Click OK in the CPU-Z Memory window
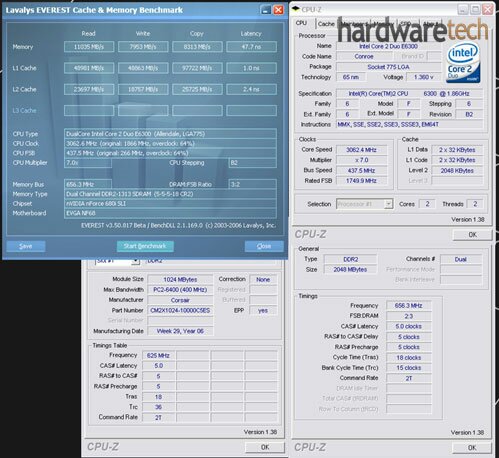This screenshot has height=458, width=499. click(x=472, y=447)
